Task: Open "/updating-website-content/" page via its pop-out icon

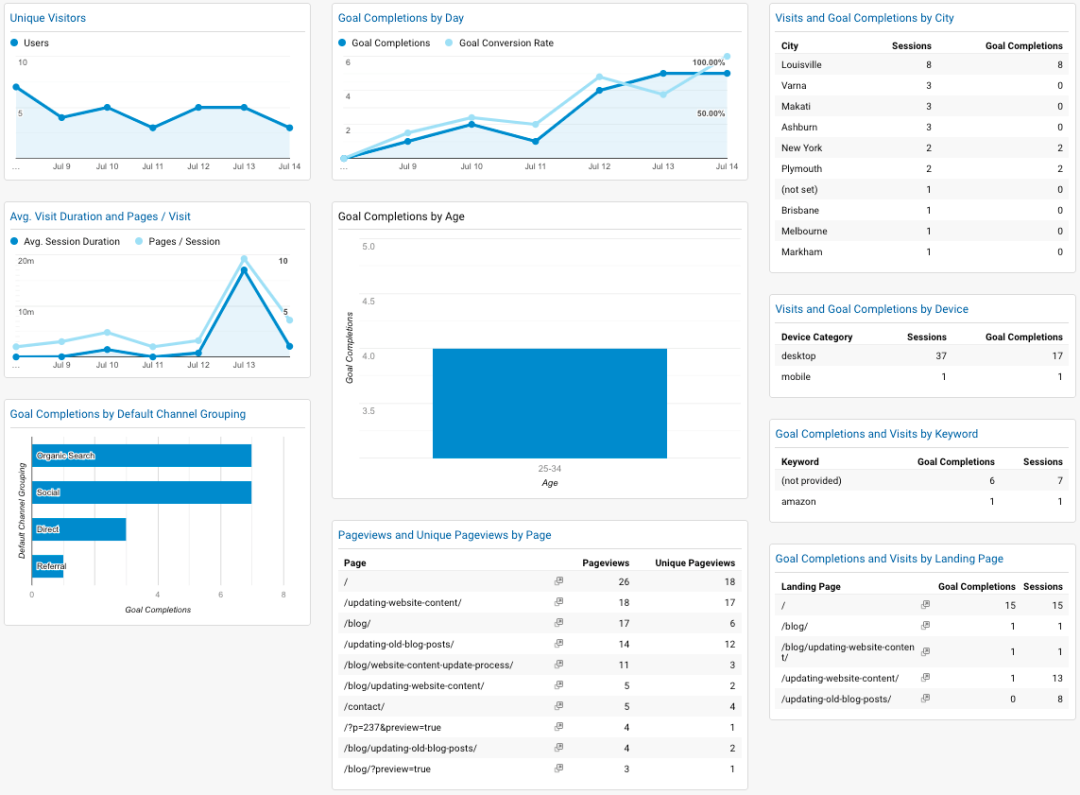Action: point(558,603)
